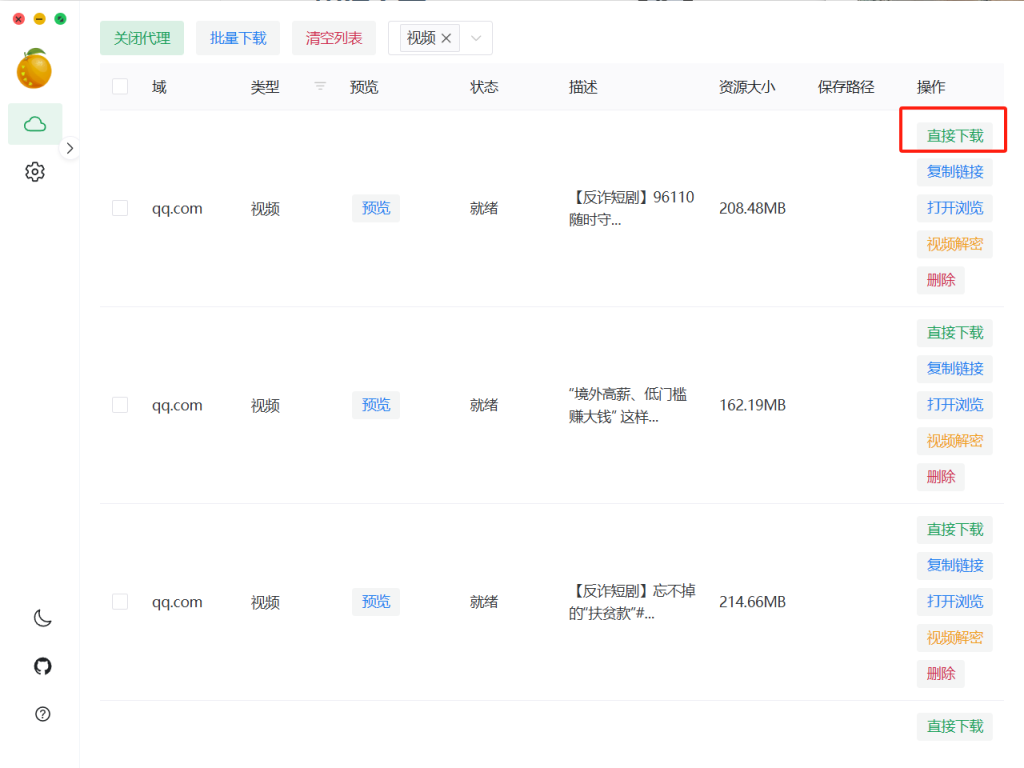This screenshot has height=768, width=1024.
Task: Open the filter icon beside the 类型 column
Action: pyautogui.click(x=318, y=87)
